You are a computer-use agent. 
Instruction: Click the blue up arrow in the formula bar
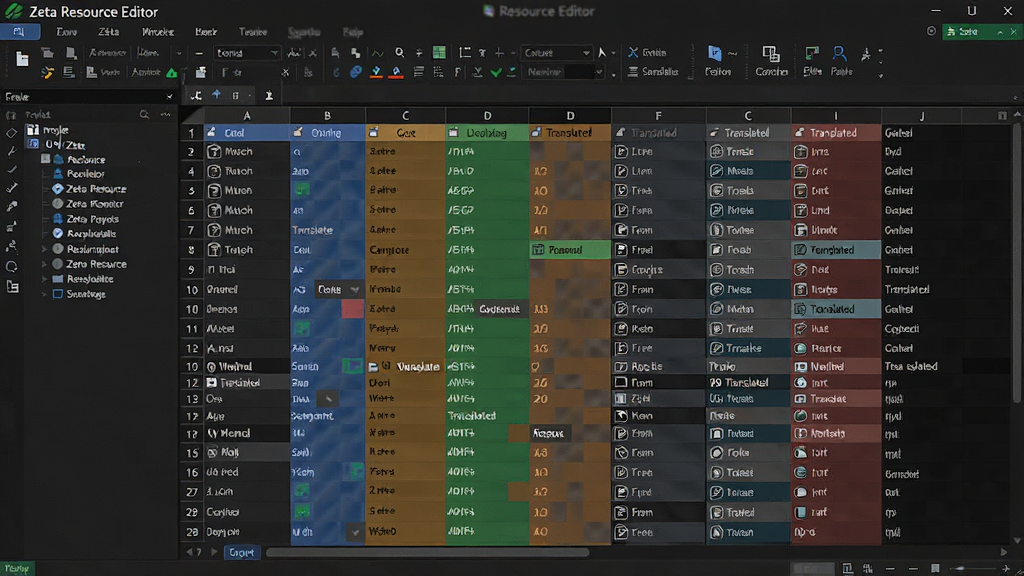(216, 95)
